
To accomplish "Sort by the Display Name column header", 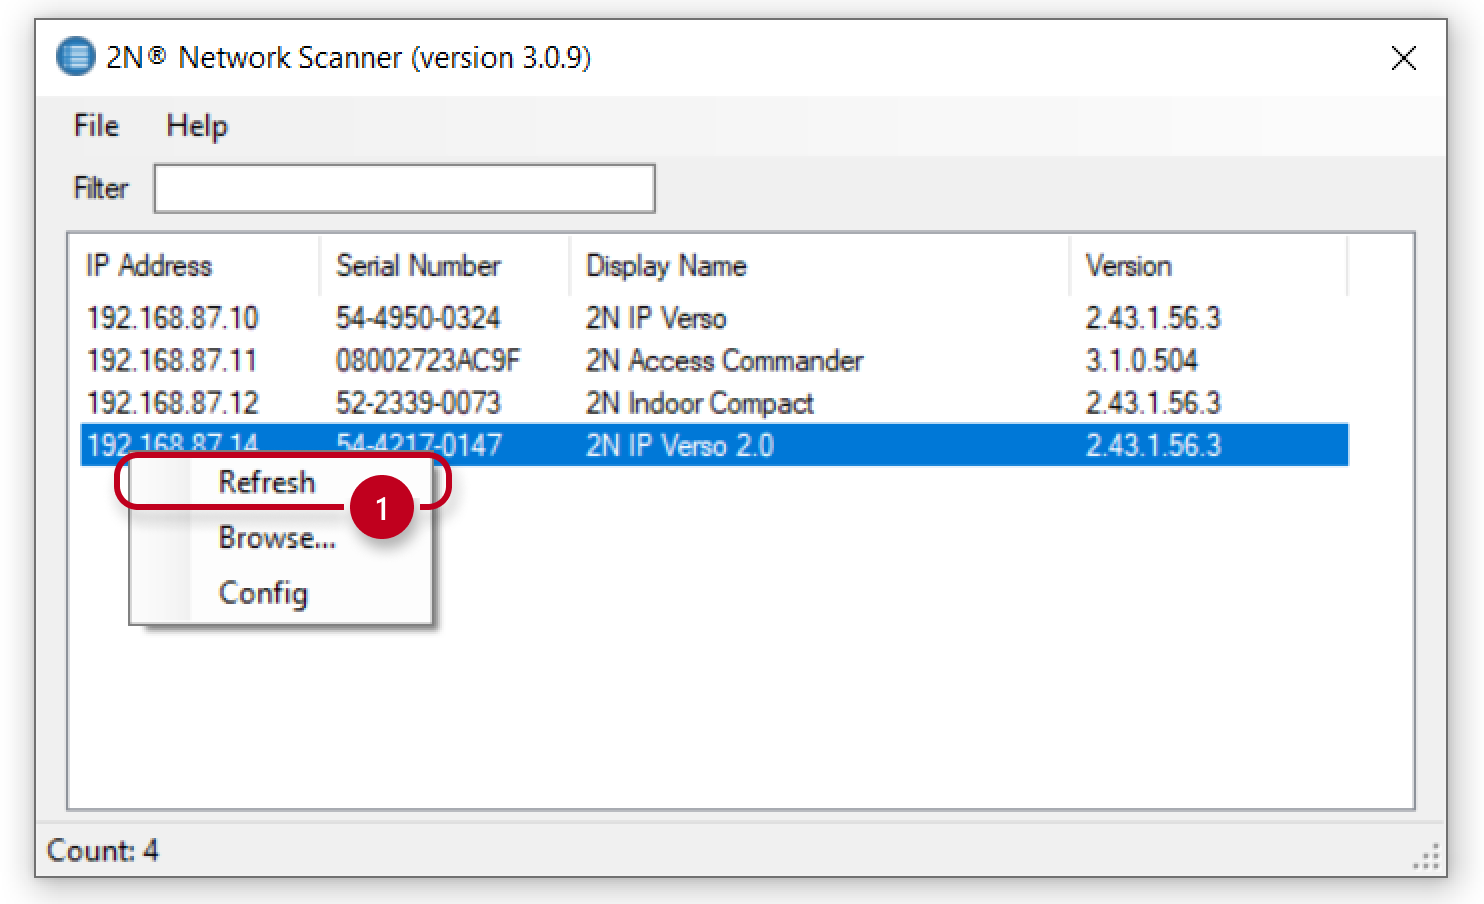I will point(819,266).
